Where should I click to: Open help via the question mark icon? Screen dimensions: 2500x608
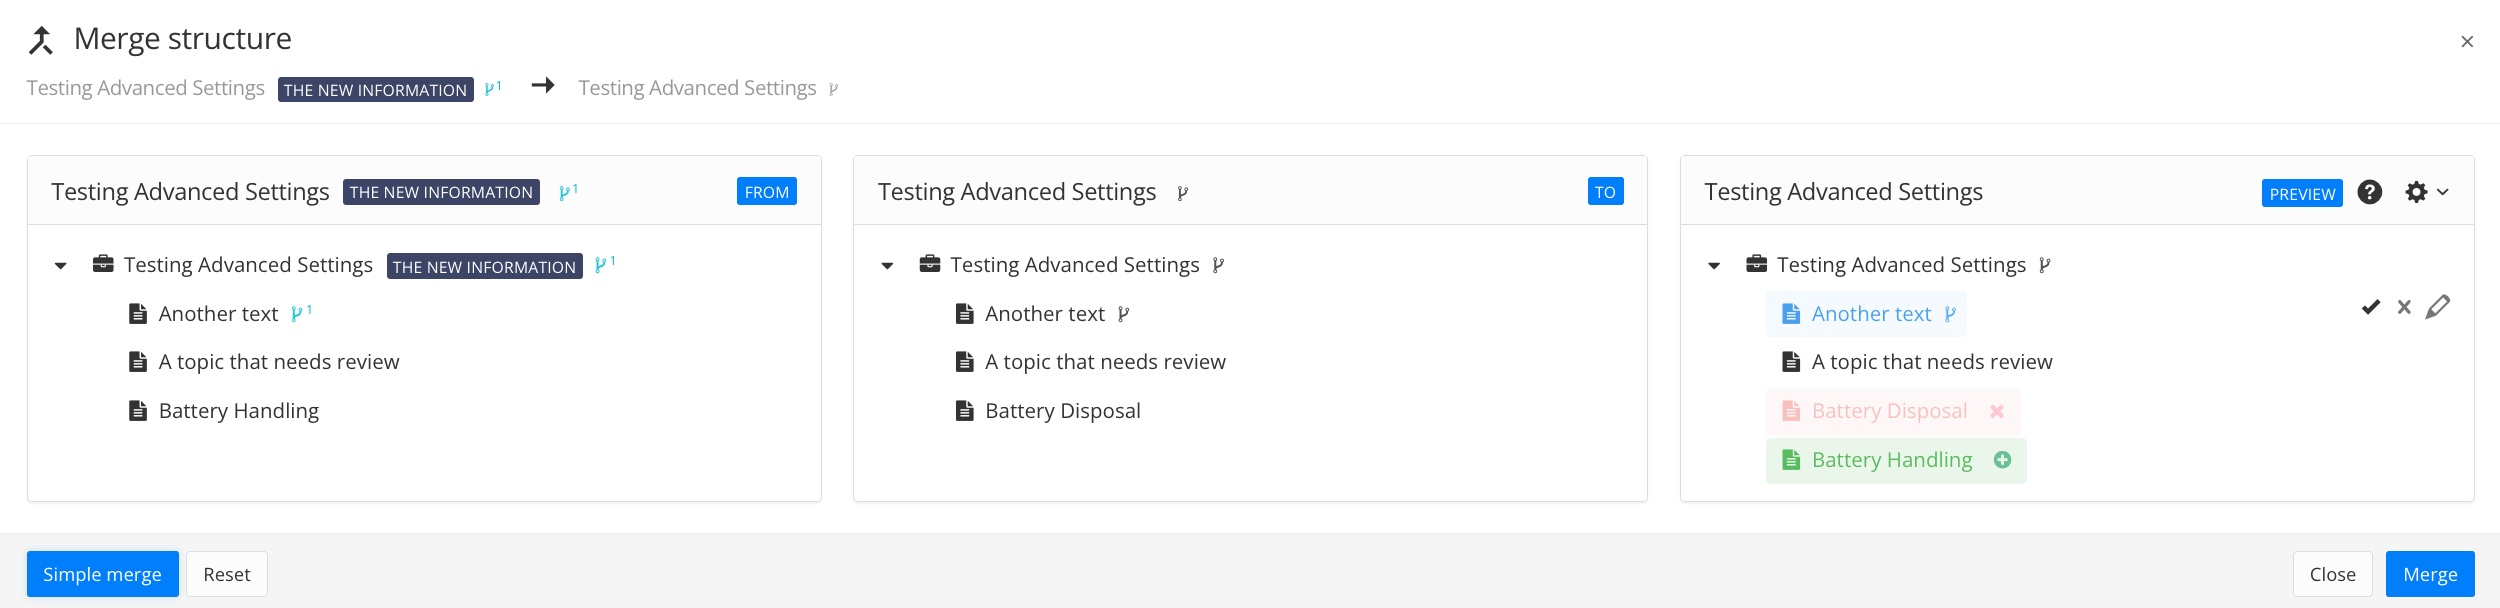click(2369, 192)
